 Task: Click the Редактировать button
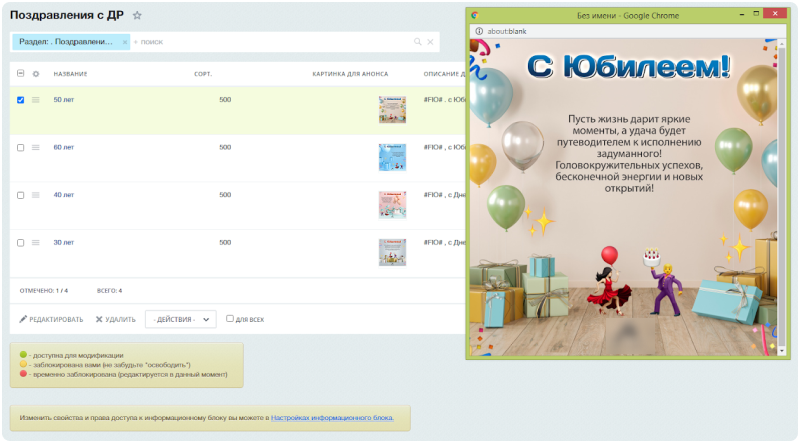51,319
